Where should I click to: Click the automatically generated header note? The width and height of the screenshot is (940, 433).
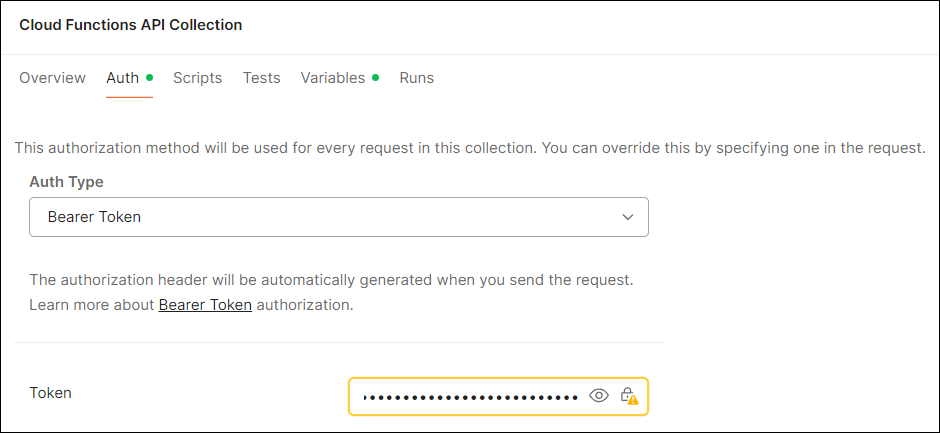coord(331,279)
